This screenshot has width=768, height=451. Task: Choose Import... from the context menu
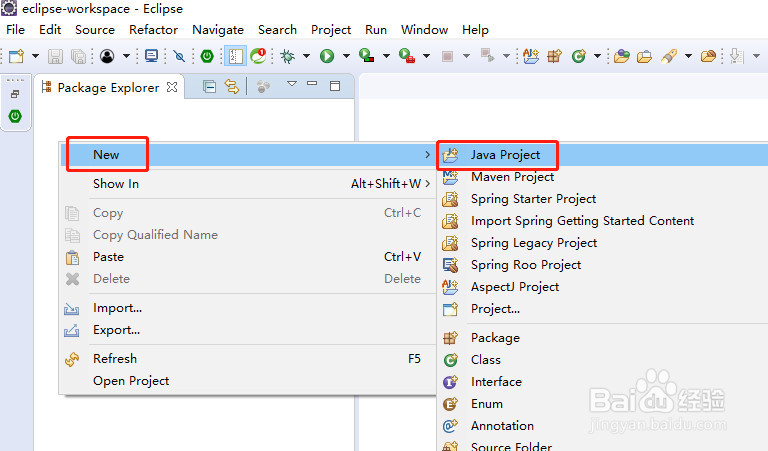pos(248,308)
